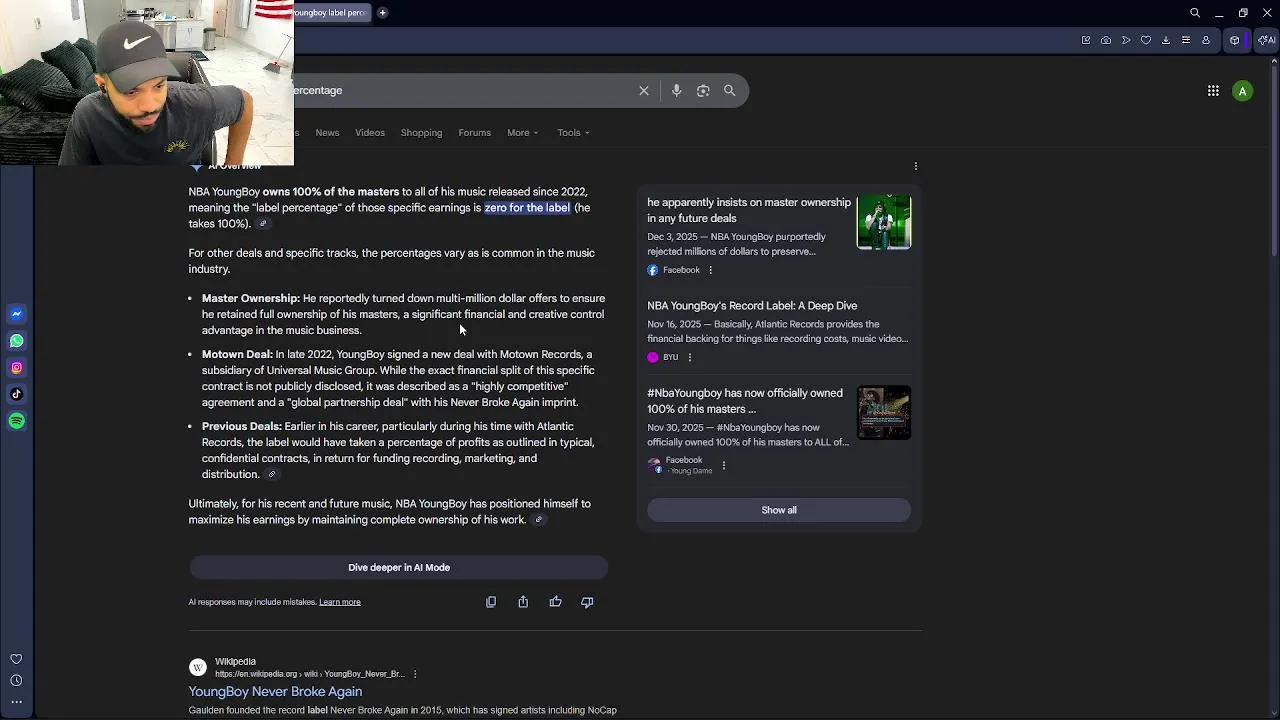Open sidebar bookmarks heart icon
This screenshot has height=720, width=1280.
[x=16, y=659]
